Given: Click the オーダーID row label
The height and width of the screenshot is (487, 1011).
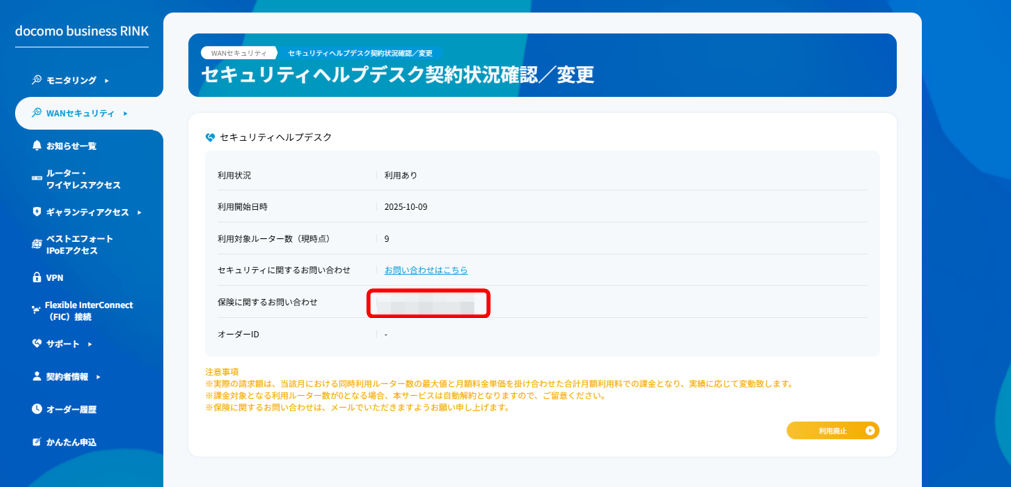Looking at the screenshot, I should (x=239, y=334).
